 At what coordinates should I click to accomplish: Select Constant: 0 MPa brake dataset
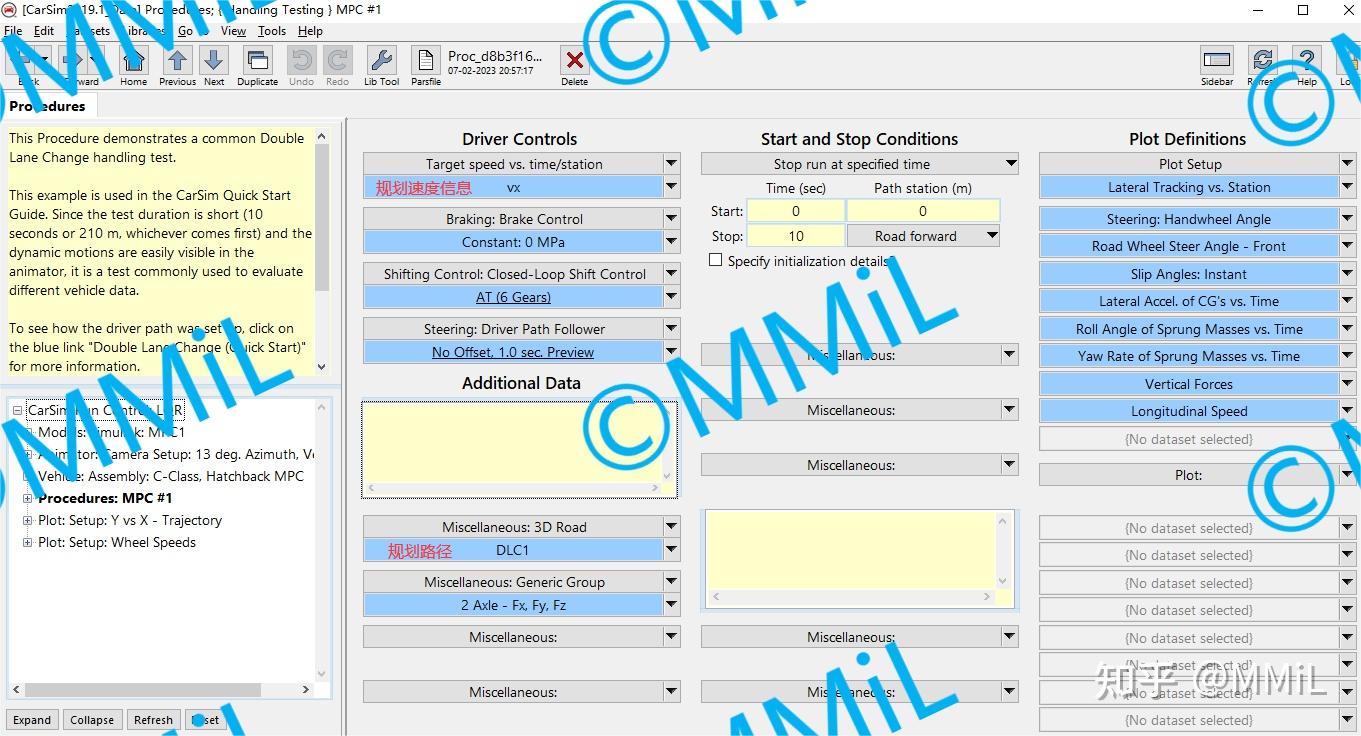click(513, 242)
